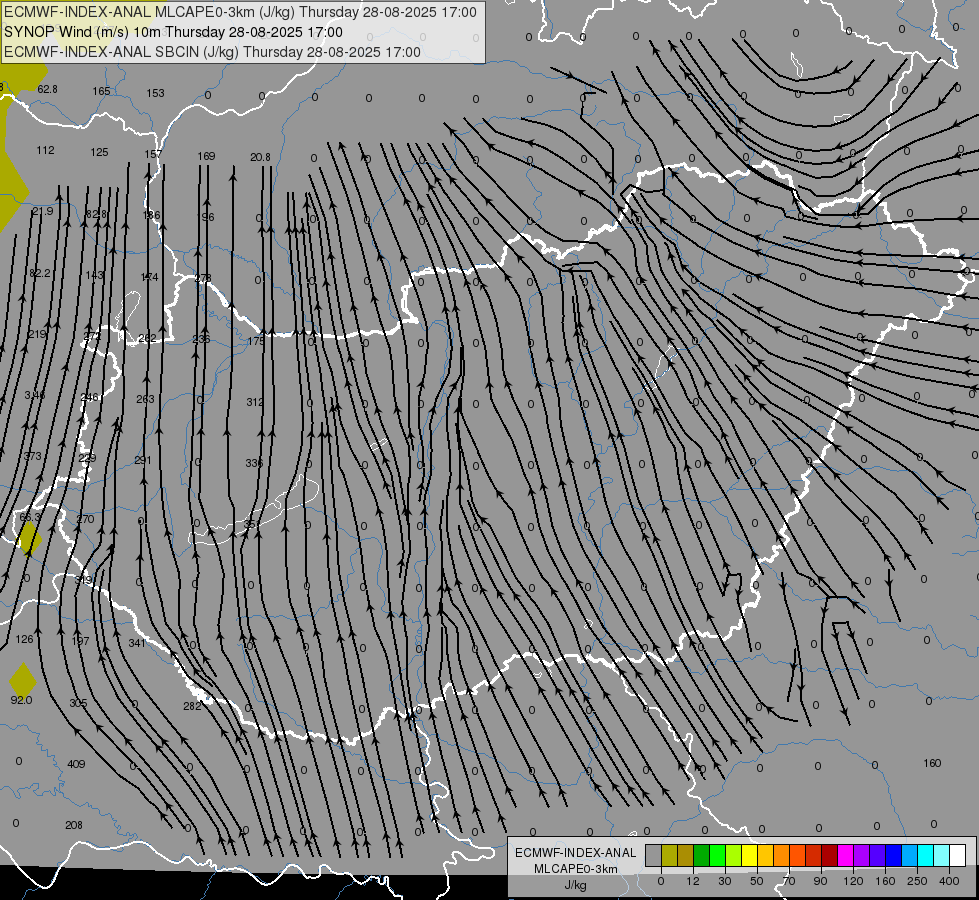Click the map value 336
This screenshot has height=900, width=979.
[254, 463]
